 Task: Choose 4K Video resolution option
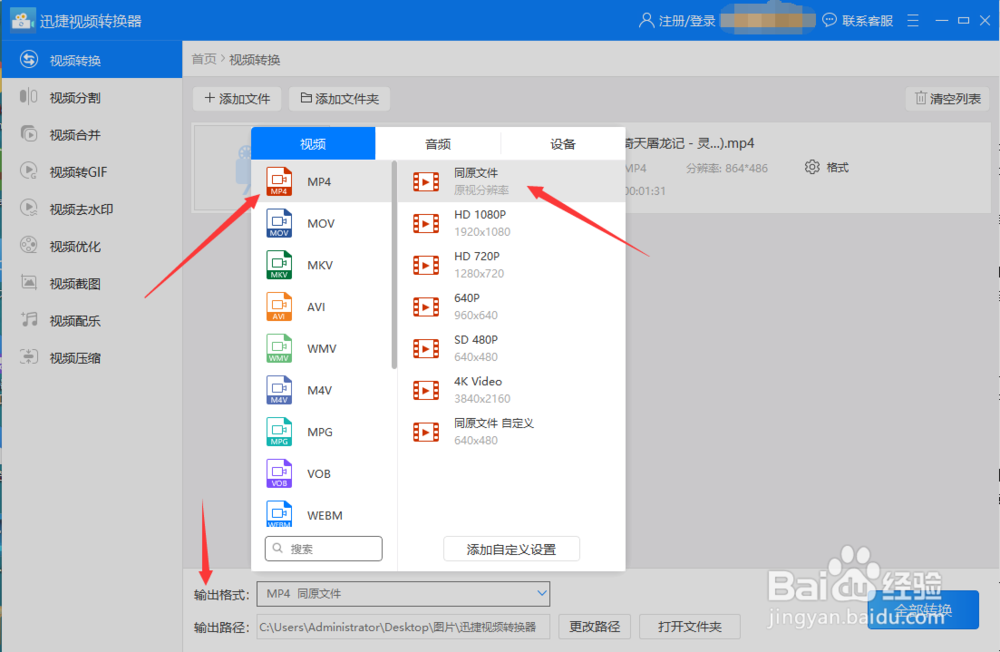click(511, 390)
